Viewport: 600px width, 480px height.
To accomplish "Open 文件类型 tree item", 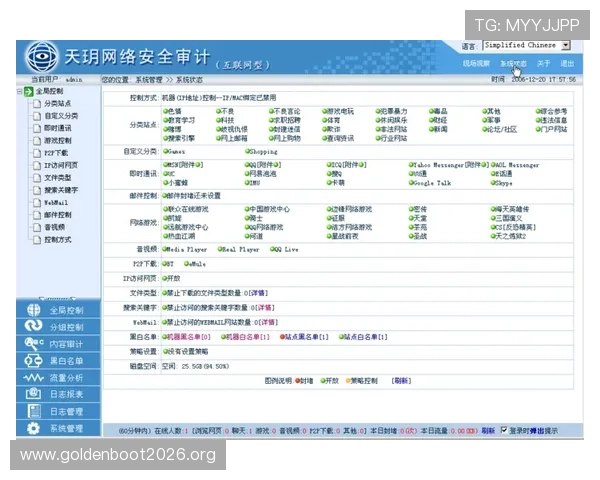I will click(x=57, y=178).
